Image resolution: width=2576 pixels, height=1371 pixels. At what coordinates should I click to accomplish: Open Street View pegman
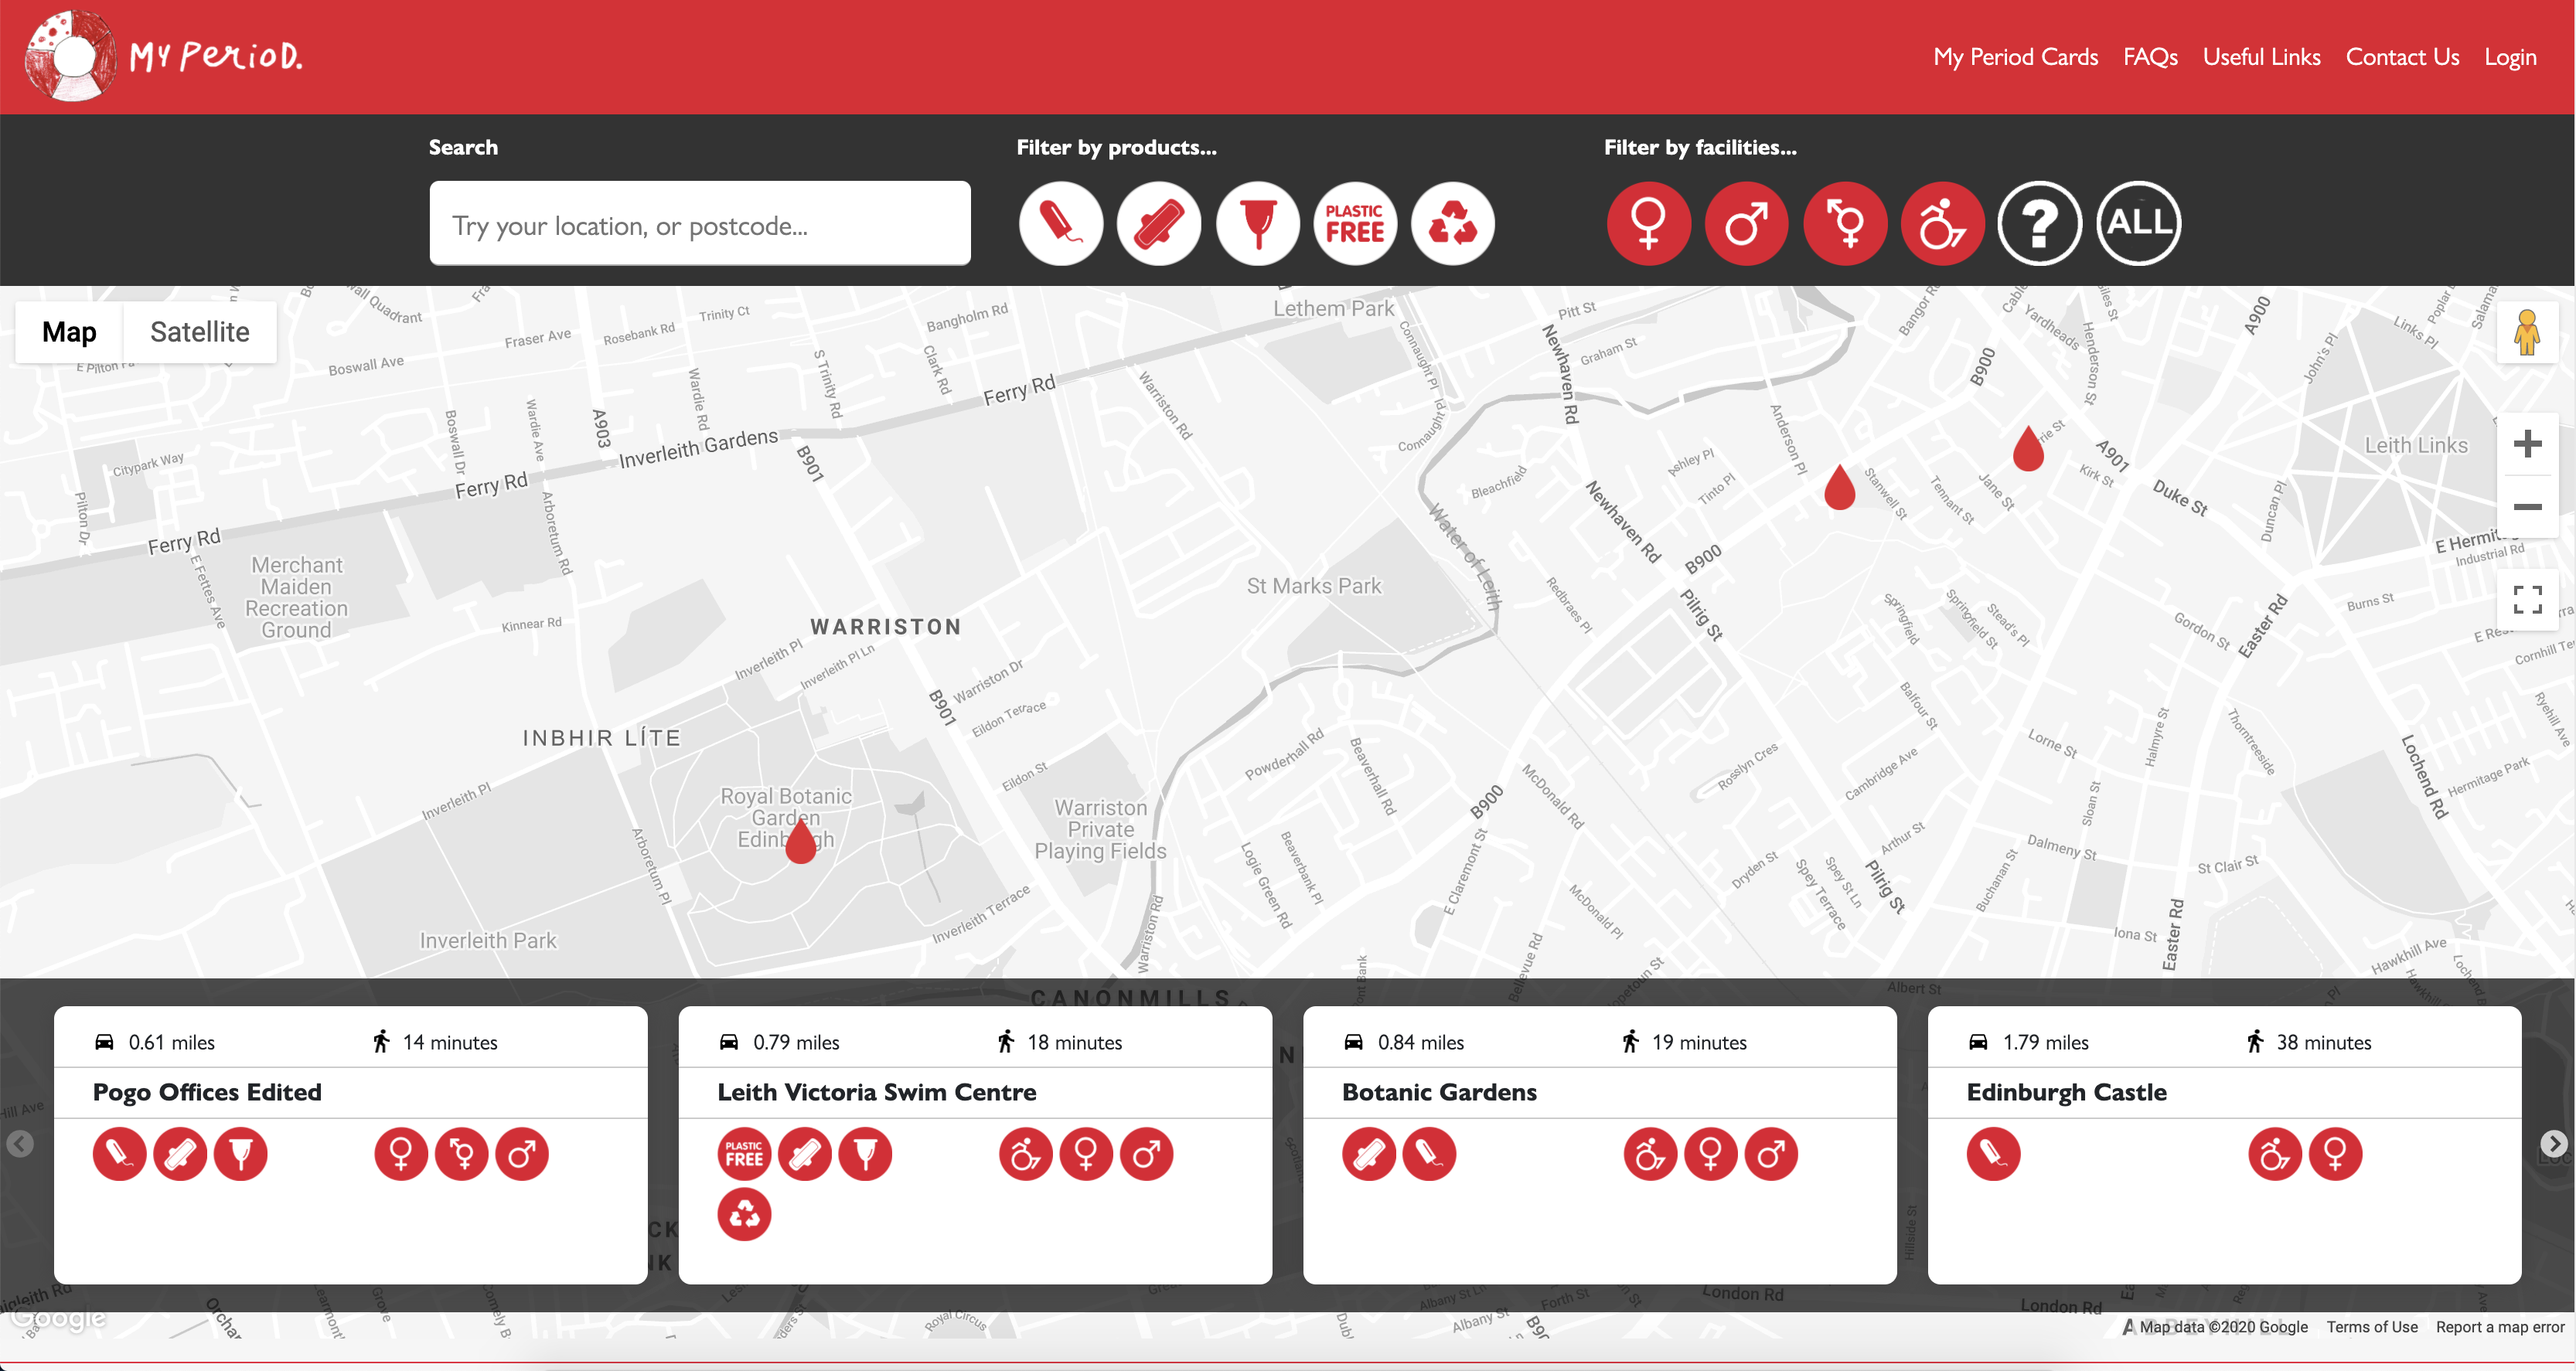2527,332
